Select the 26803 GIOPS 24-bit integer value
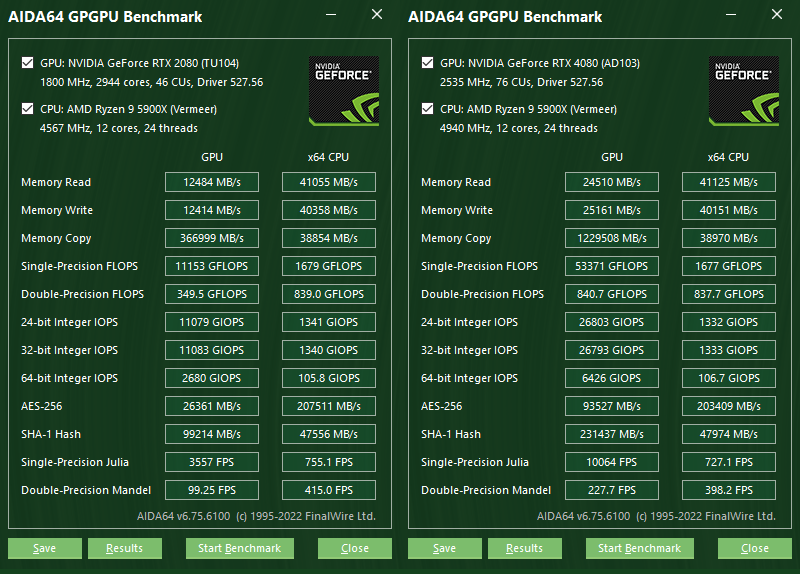 click(x=612, y=322)
